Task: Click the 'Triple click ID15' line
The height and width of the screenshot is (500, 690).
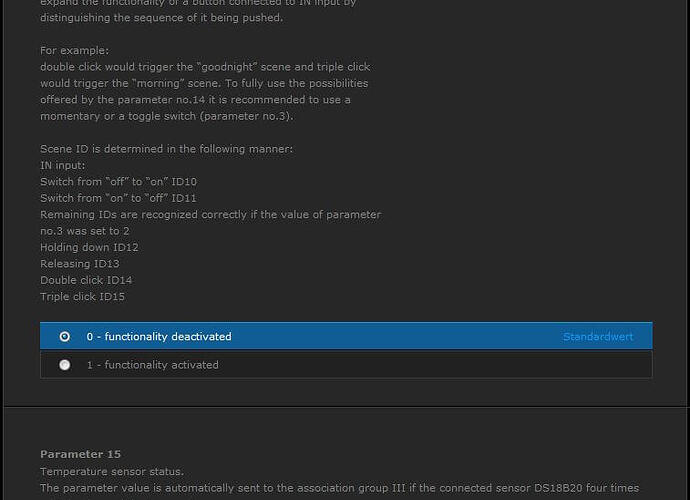Action: pyautogui.click(x=82, y=297)
